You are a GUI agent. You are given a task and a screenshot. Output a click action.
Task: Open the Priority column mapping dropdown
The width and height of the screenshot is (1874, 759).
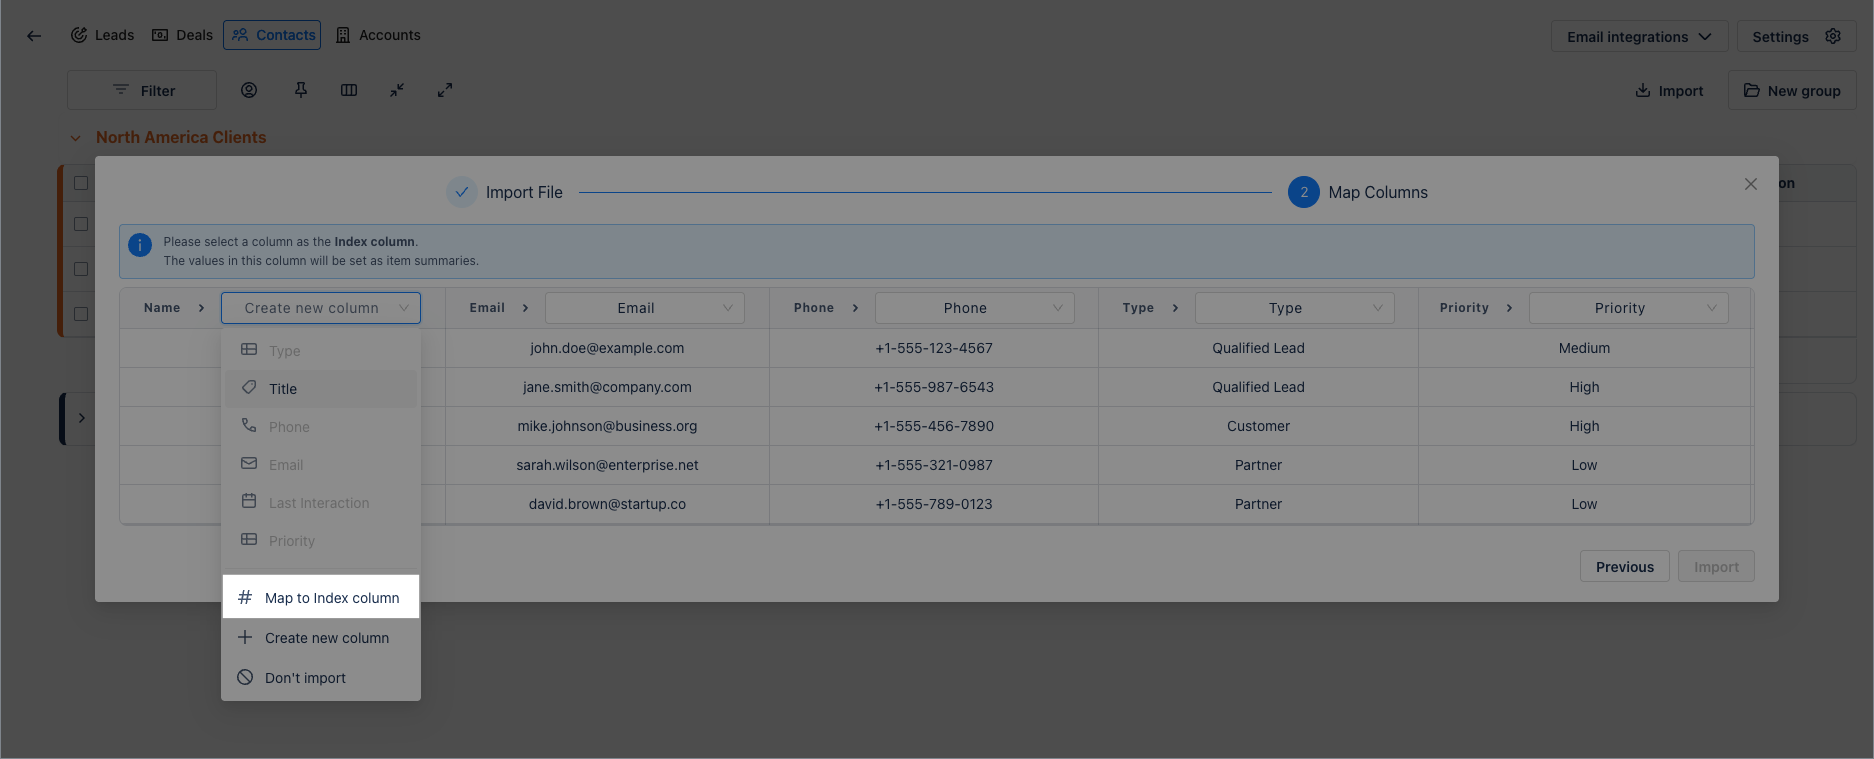1628,308
